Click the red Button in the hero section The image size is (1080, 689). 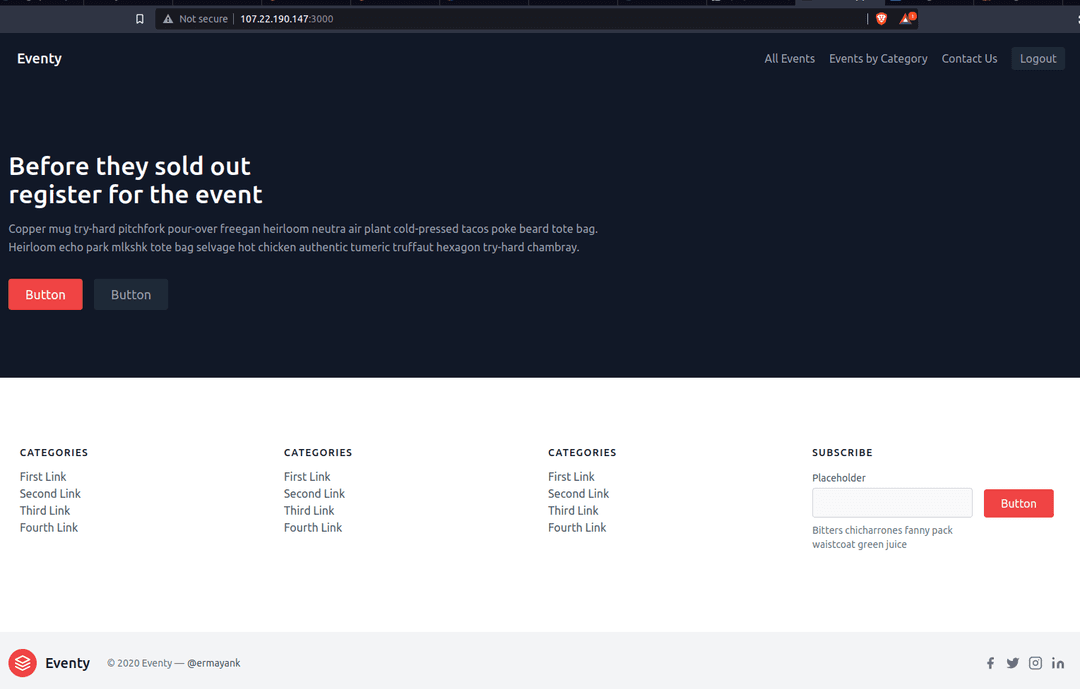click(45, 295)
